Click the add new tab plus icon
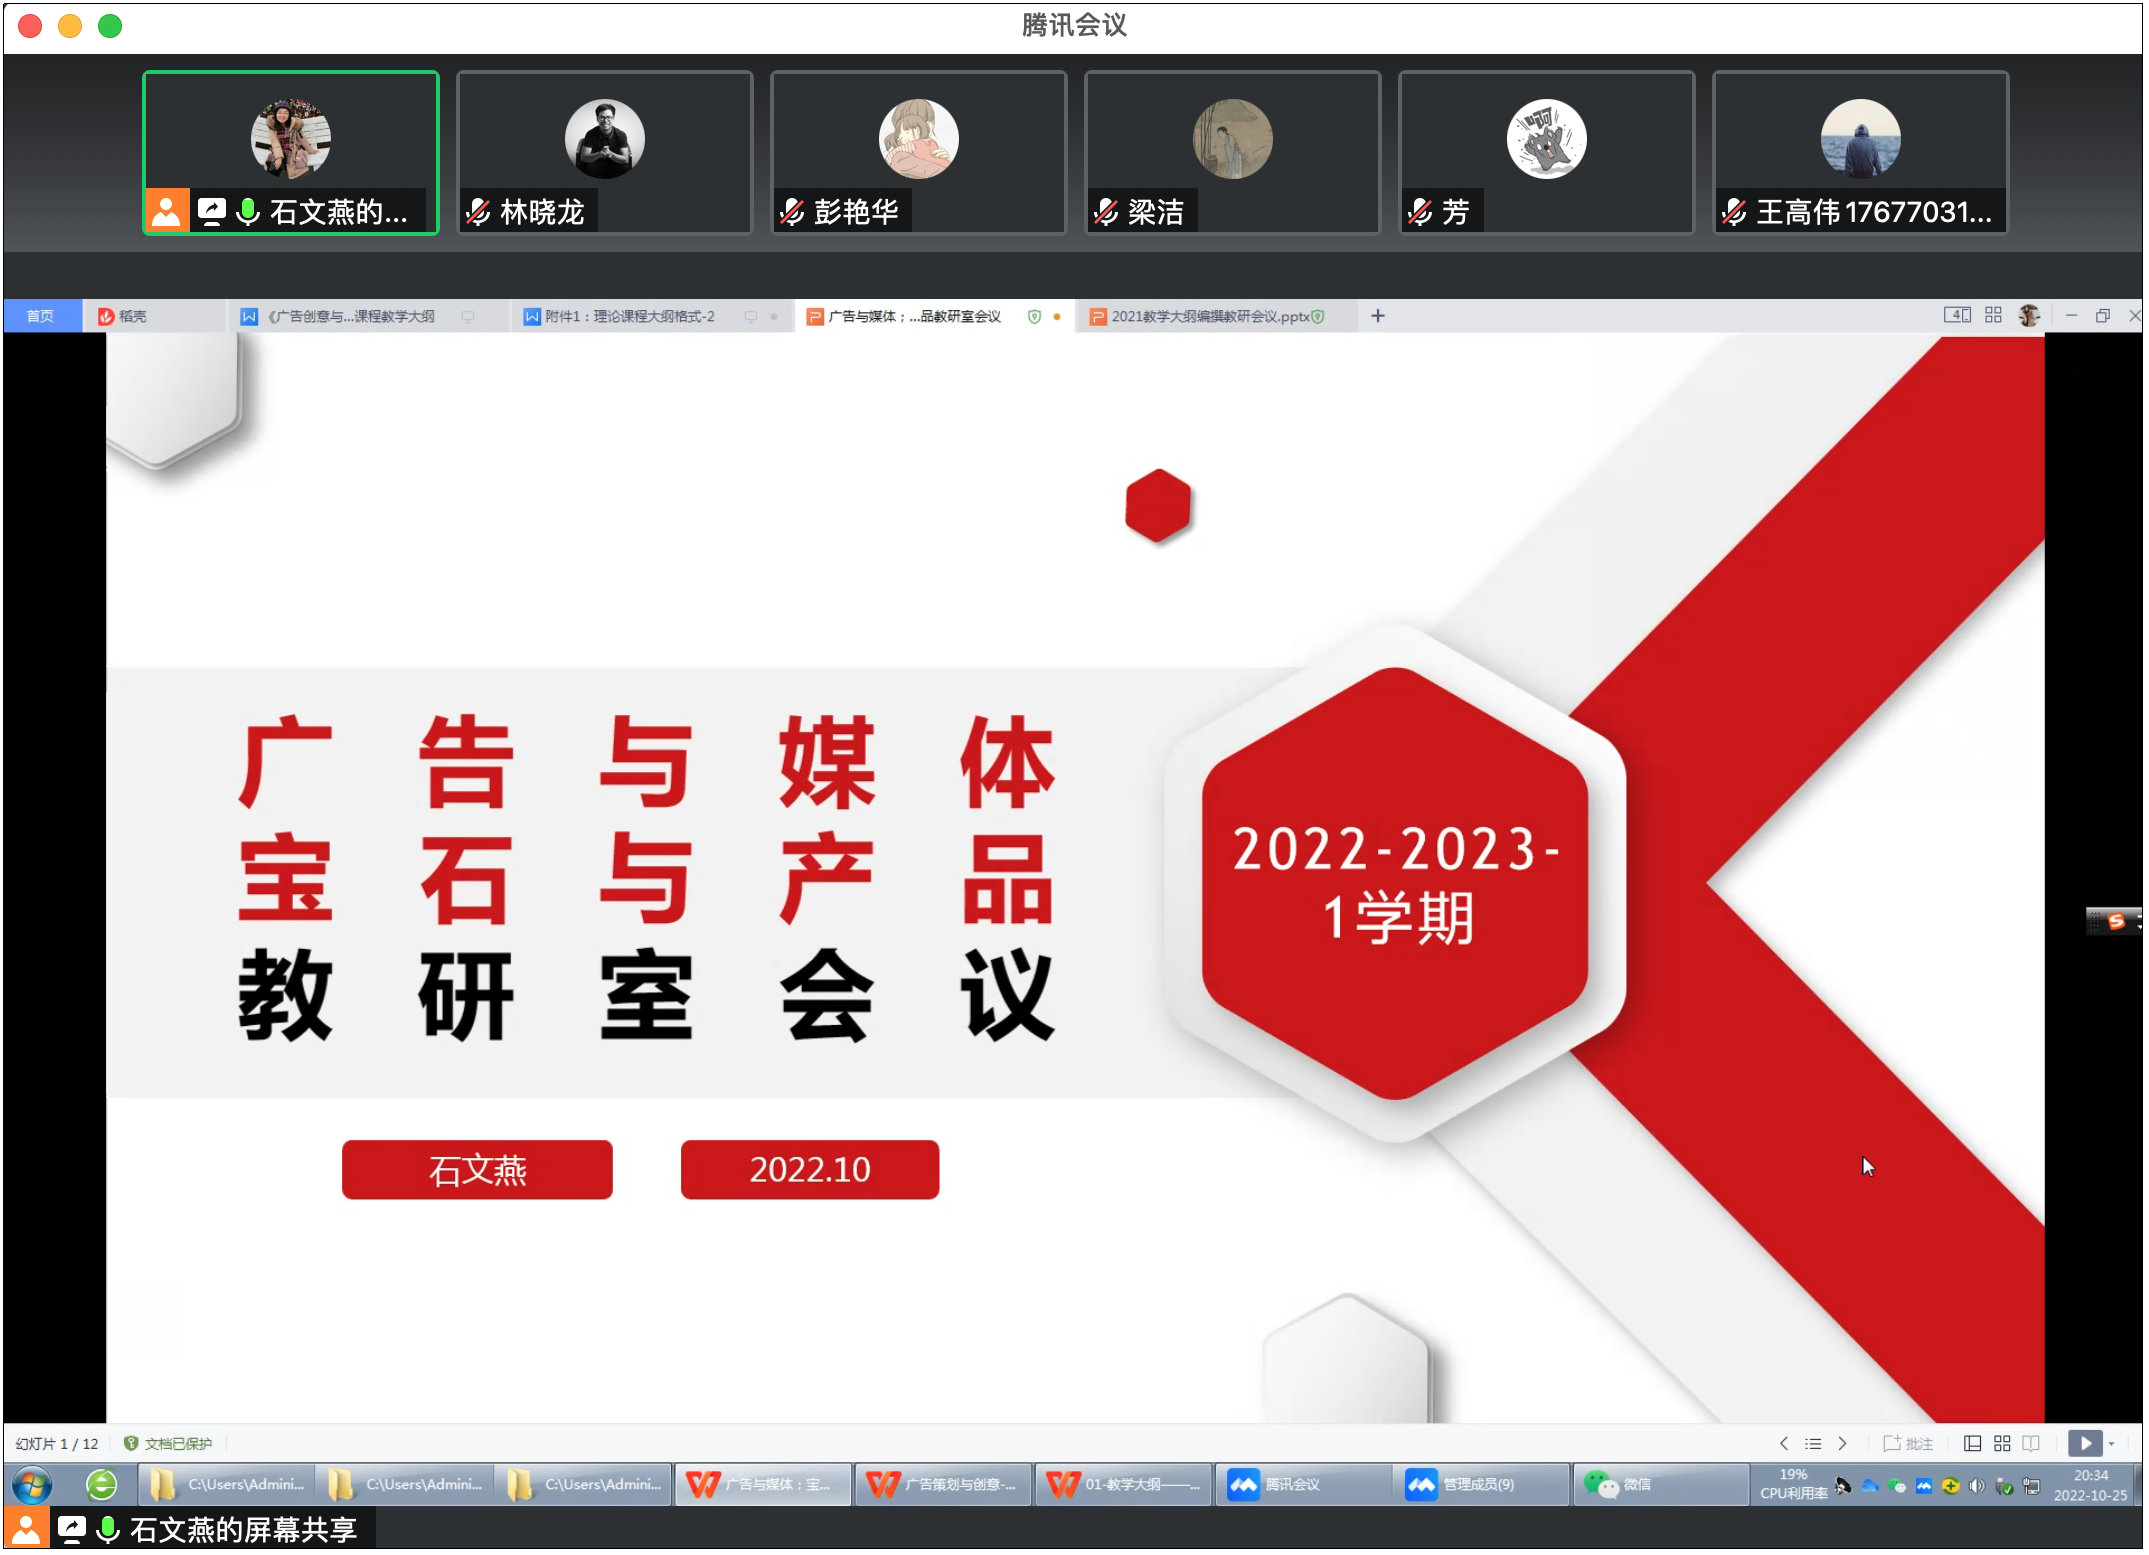2149x1555 pixels. click(1377, 316)
